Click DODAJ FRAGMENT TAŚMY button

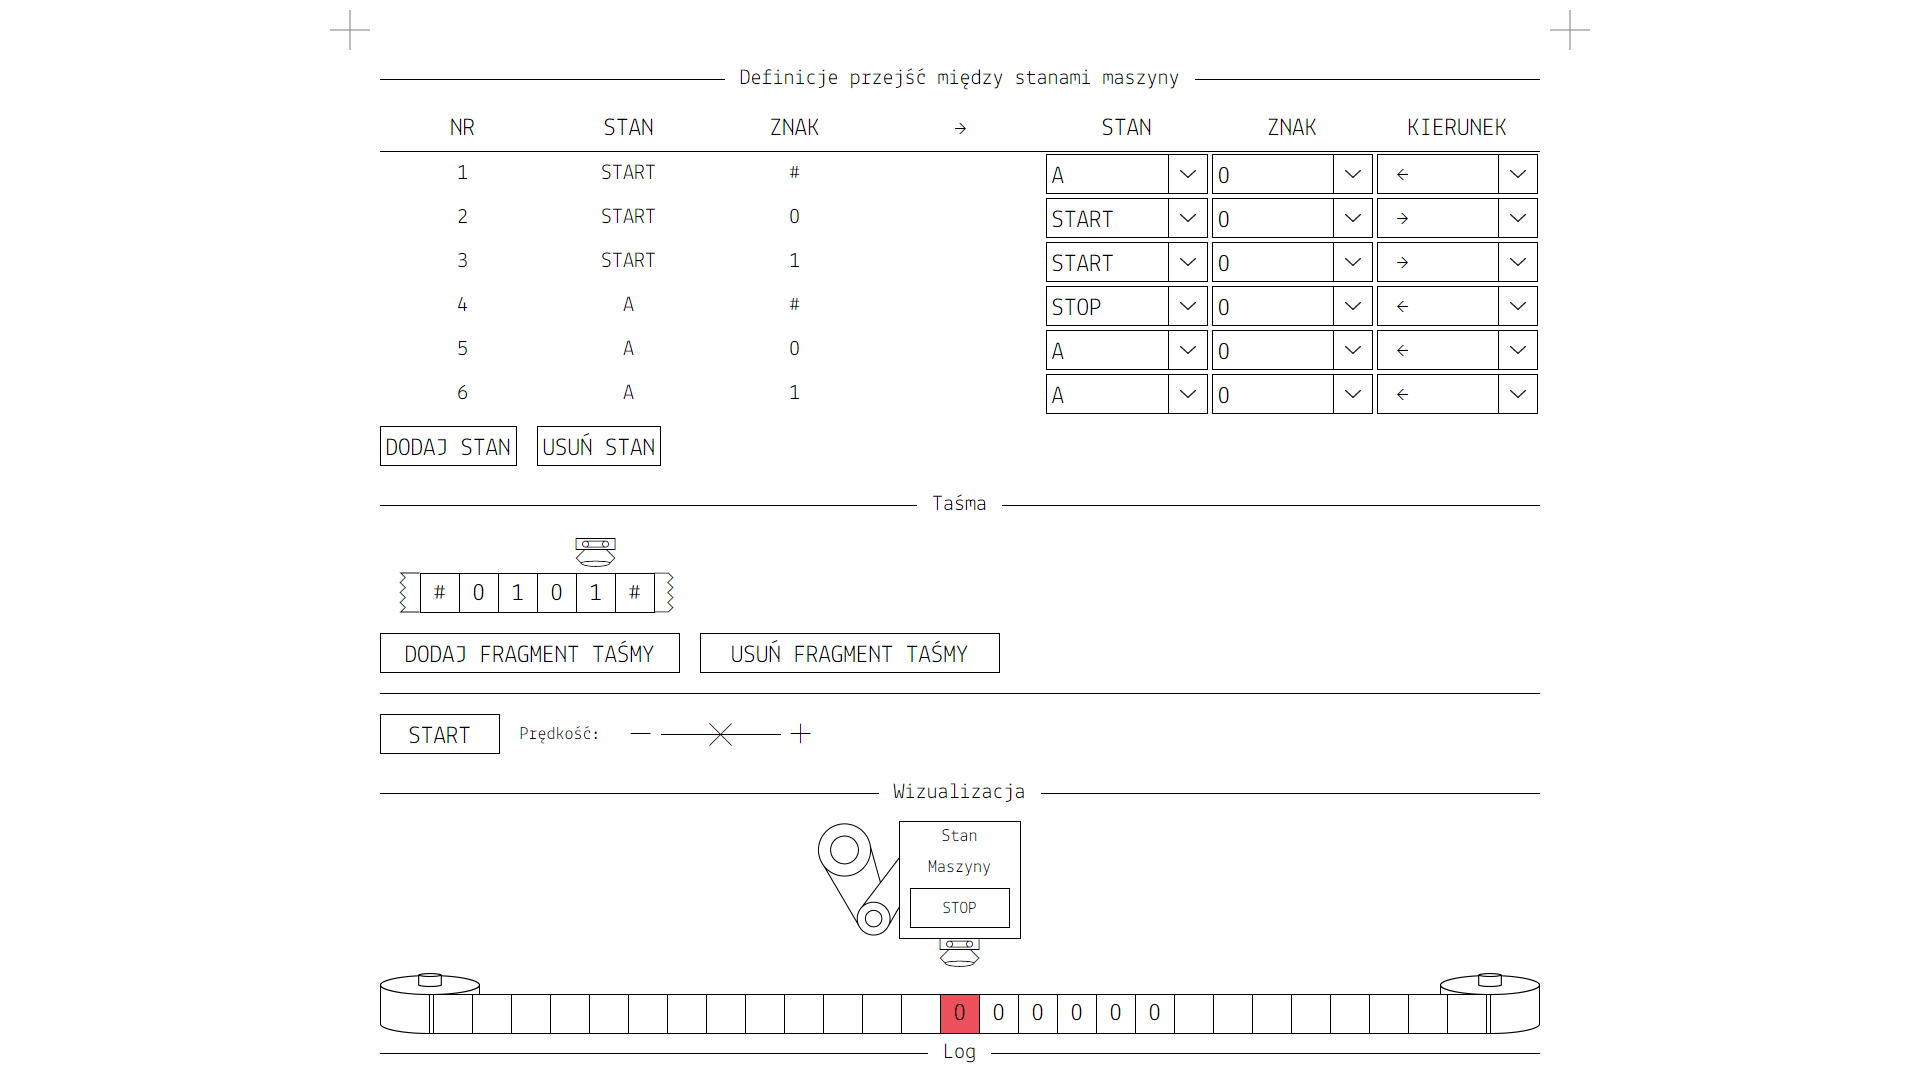coord(529,653)
